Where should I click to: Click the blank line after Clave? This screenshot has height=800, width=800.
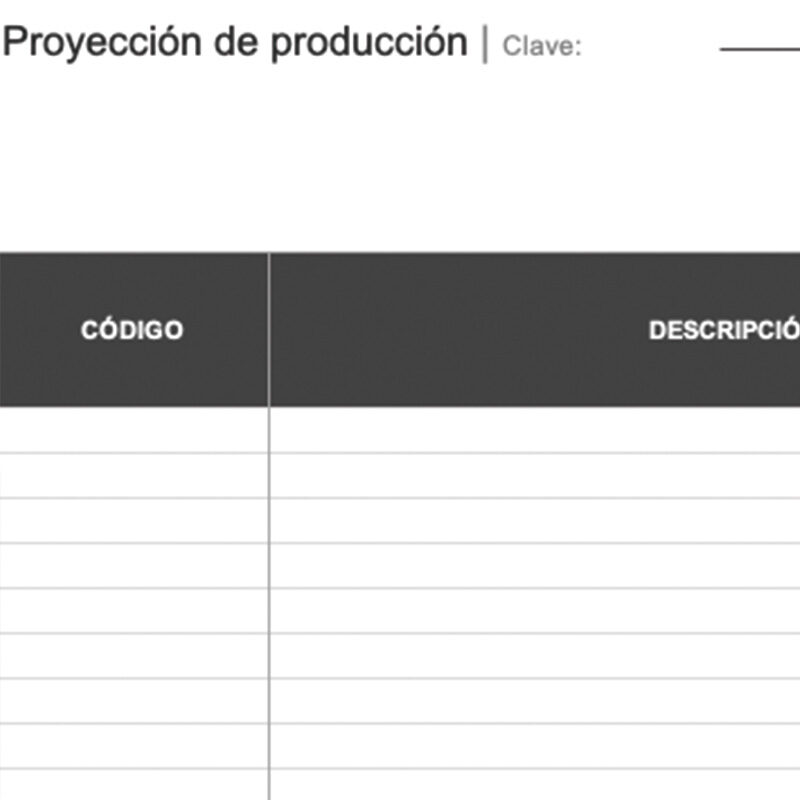(760, 48)
